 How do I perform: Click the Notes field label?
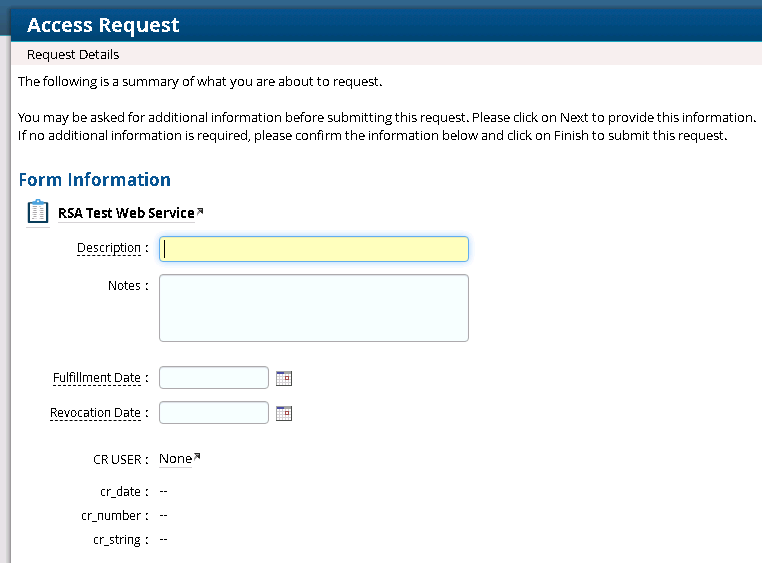124,286
